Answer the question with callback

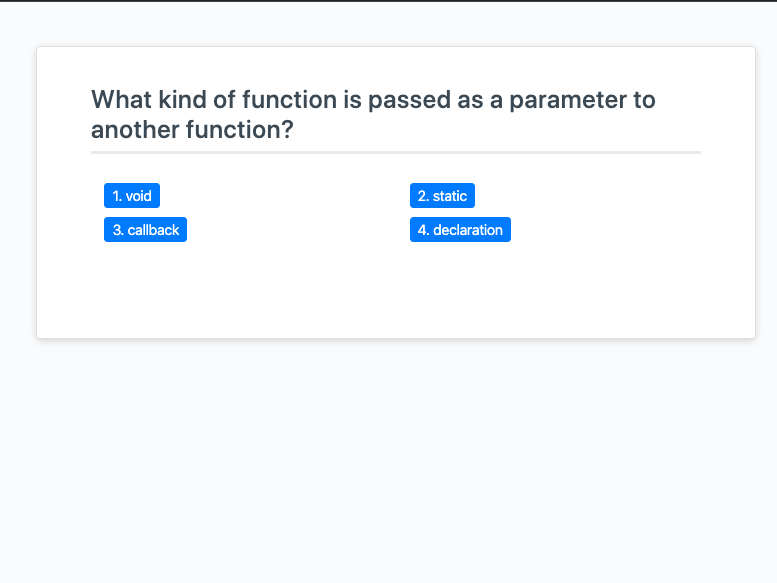point(145,230)
